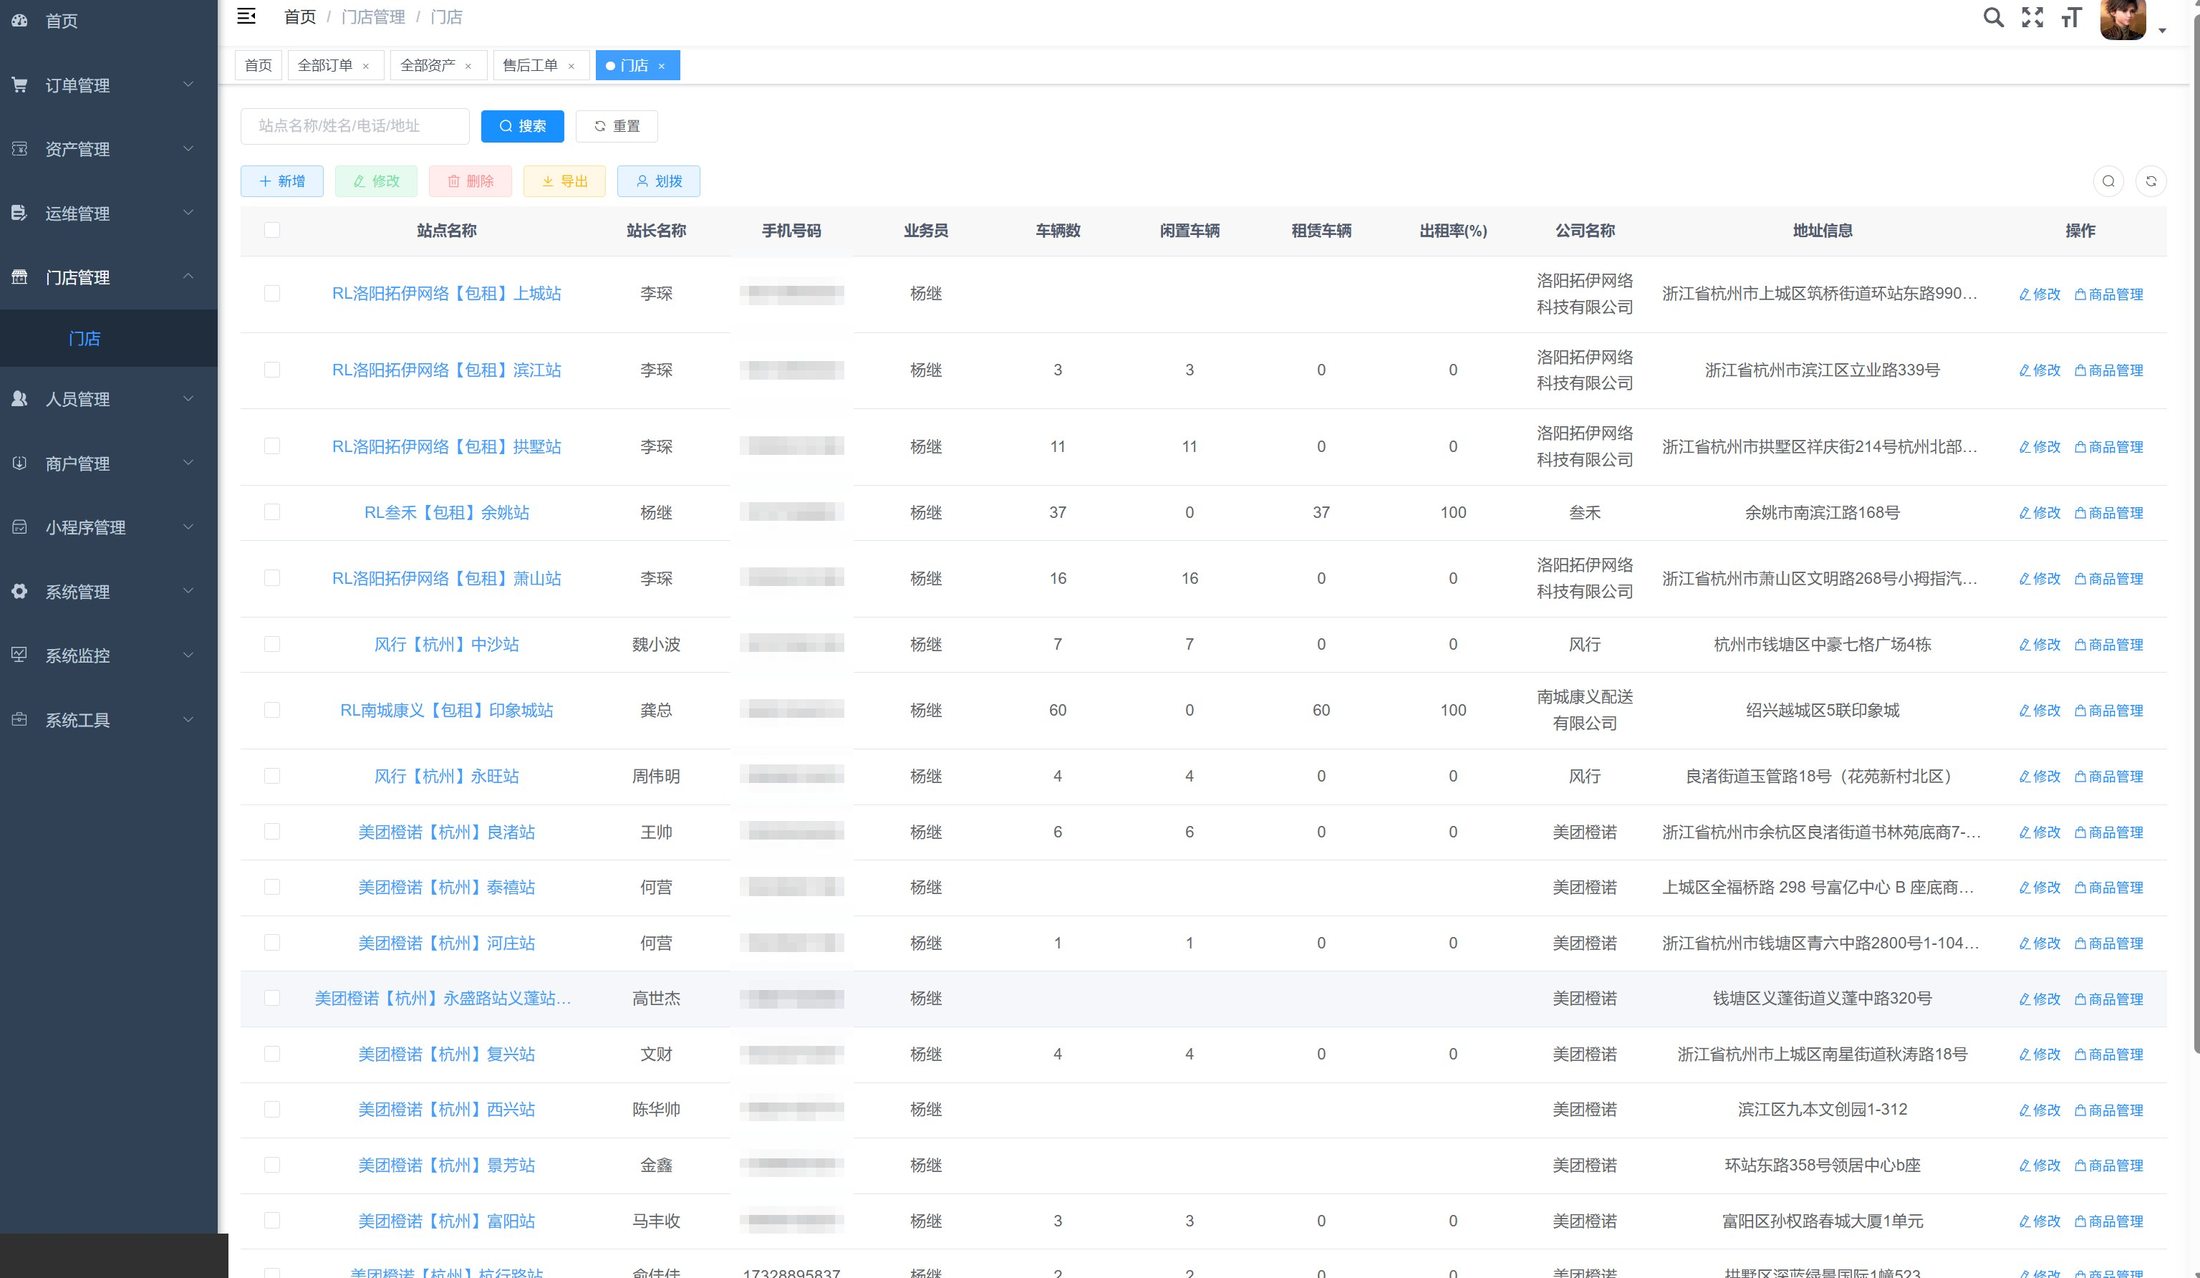Expand 人员管理 sidebar menu
The height and width of the screenshot is (1278, 2200).
[108, 400]
